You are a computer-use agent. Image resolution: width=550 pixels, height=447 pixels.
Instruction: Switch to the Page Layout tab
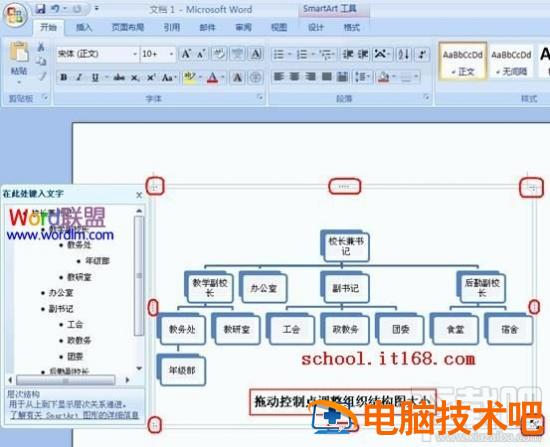tap(128, 27)
